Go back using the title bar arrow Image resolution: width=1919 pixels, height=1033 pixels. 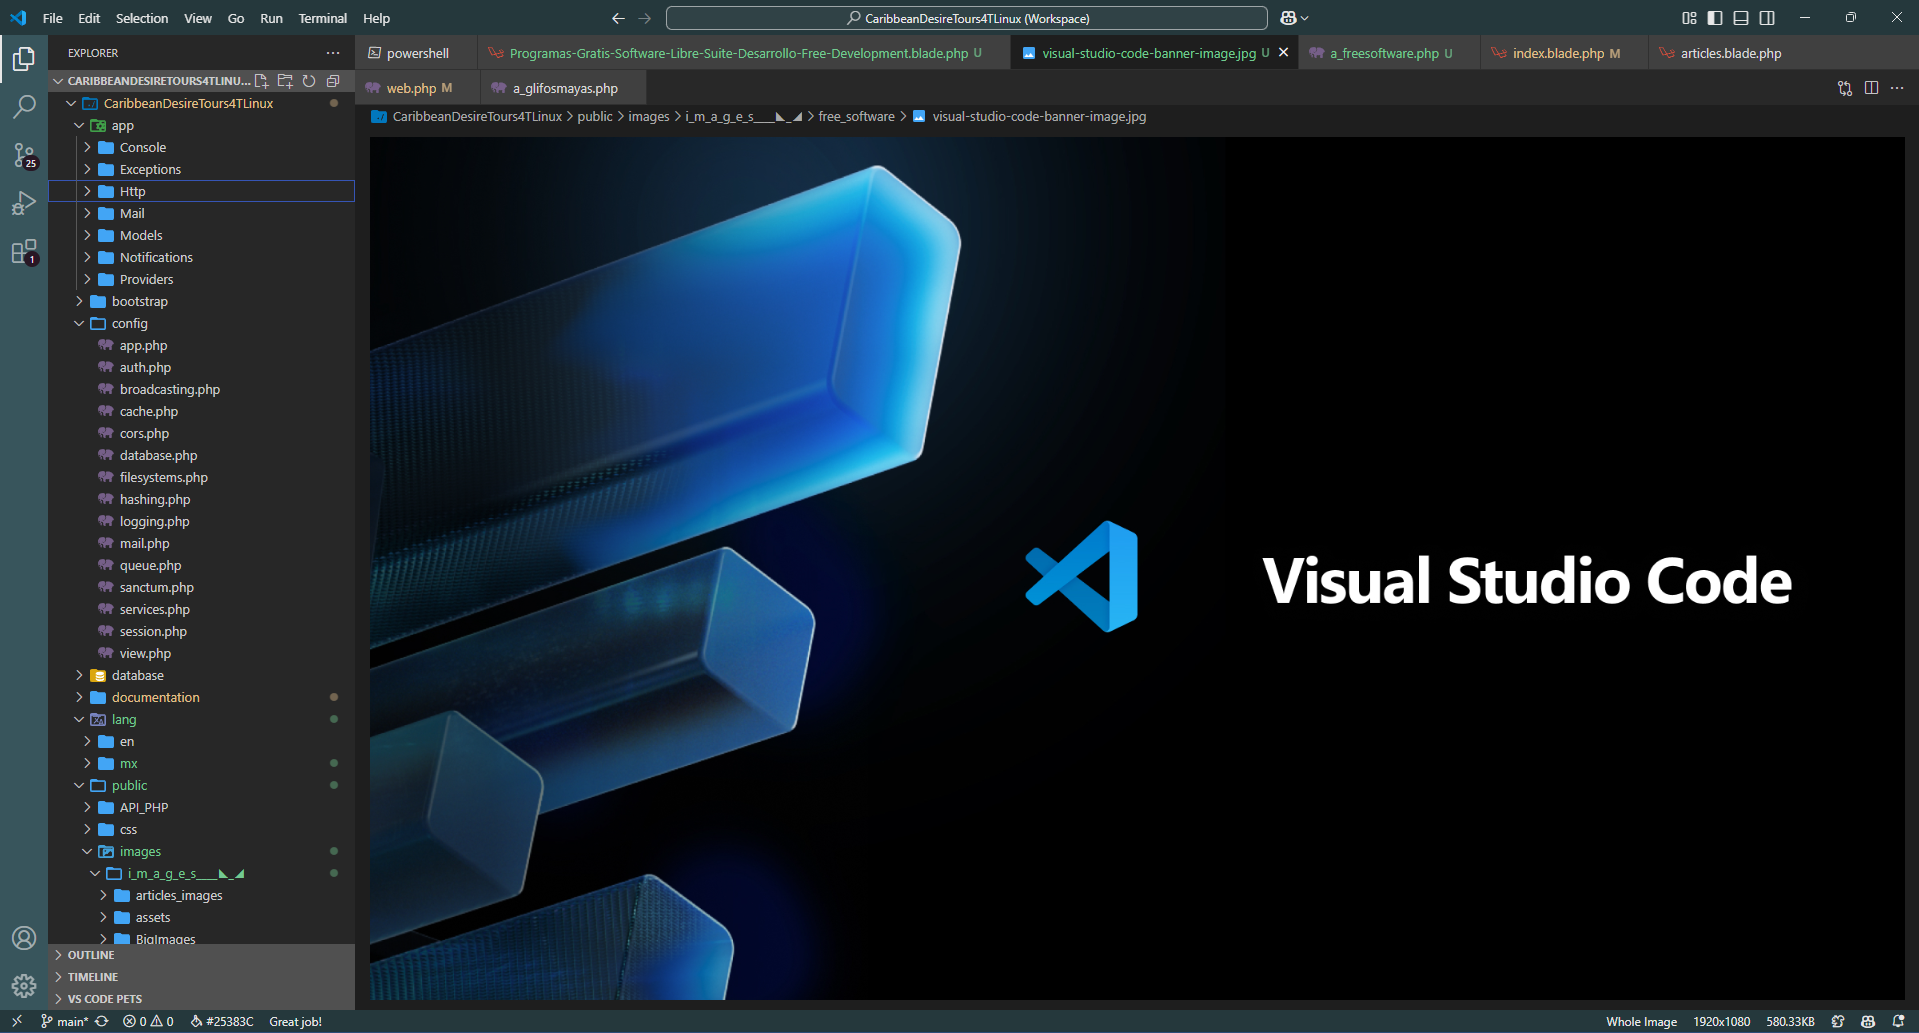pyautogui.click(x=618, y=18)
